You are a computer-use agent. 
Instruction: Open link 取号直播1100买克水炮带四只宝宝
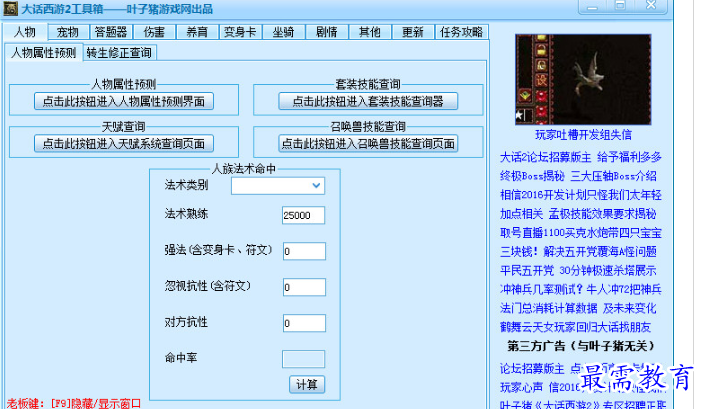[x=581, y=233]
